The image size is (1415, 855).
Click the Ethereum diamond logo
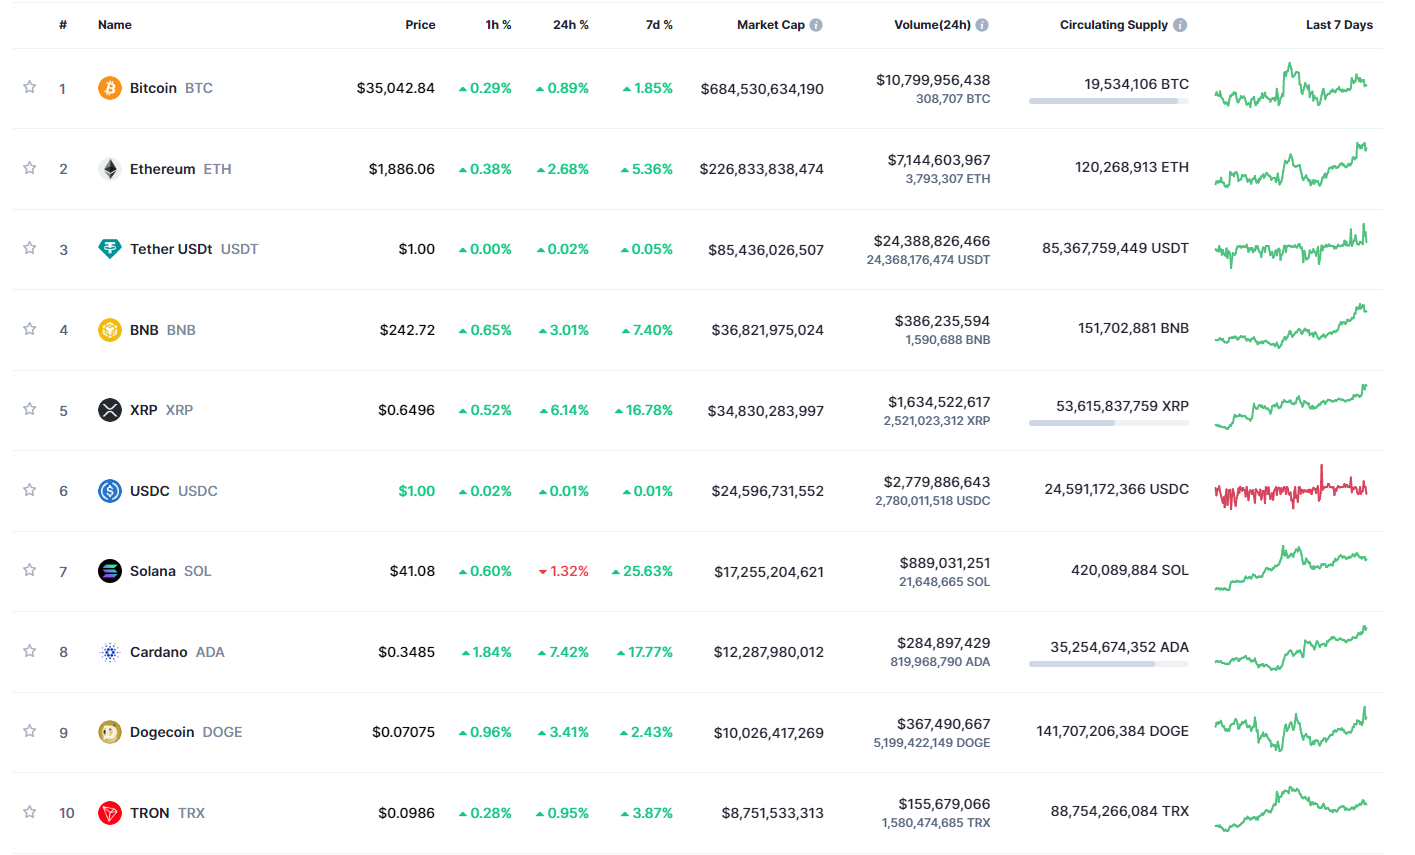coord(110,169)
